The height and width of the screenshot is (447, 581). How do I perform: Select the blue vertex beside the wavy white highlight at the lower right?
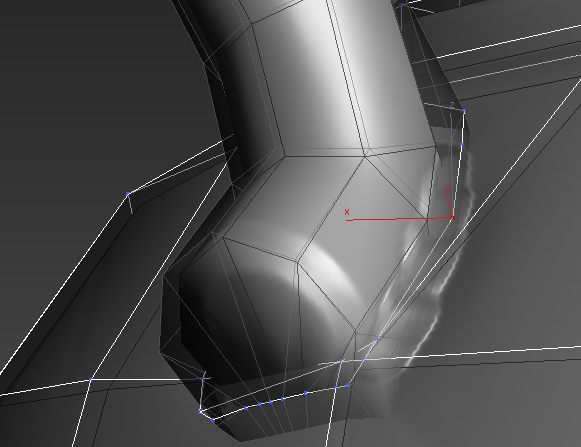pyautogui.click(x=377, y=340)
